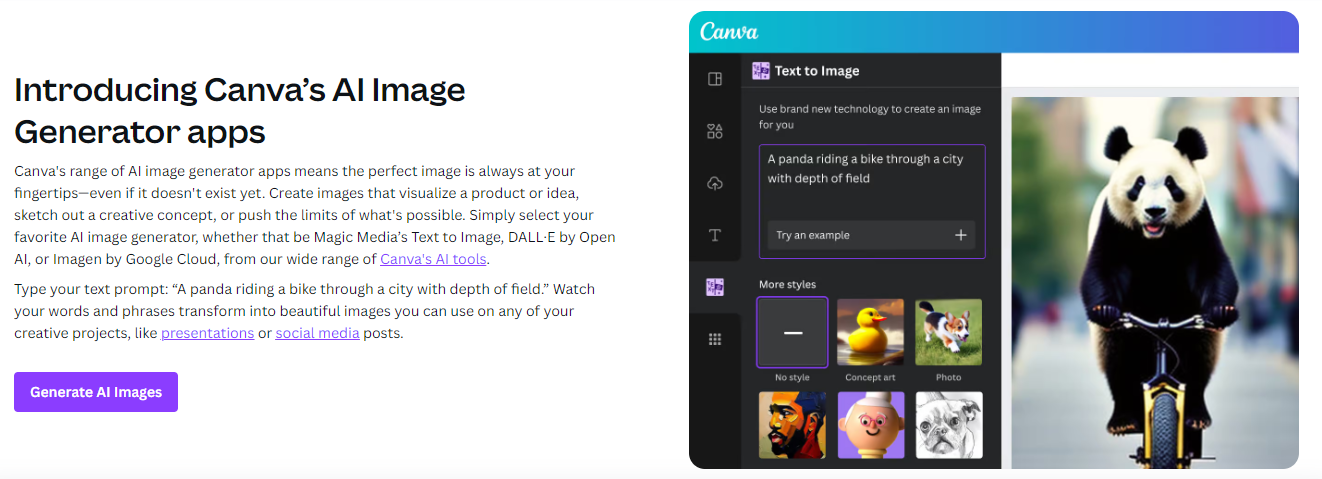Open the Canva's AI tools link
The height and width of the screenshot is (479, 1322).
[x=433, y=259]
